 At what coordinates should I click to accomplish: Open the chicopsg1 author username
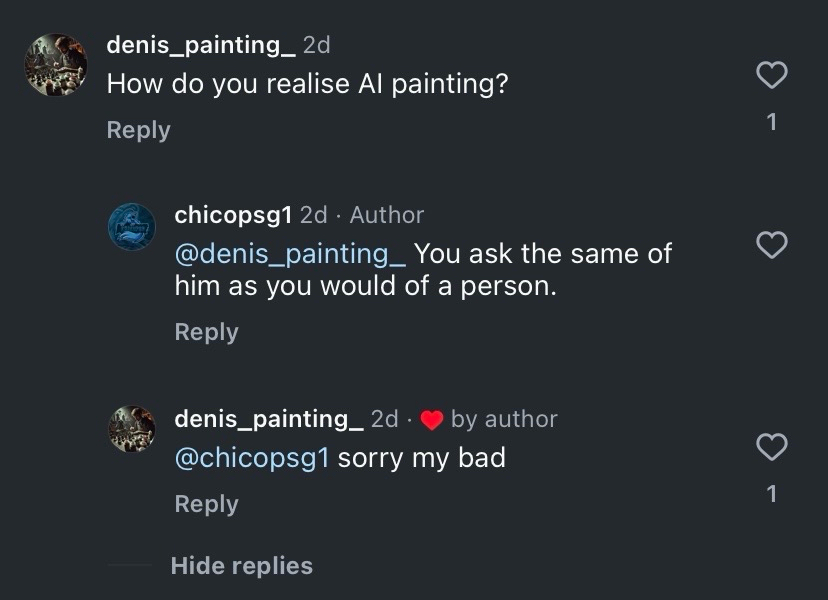[234, 215]
